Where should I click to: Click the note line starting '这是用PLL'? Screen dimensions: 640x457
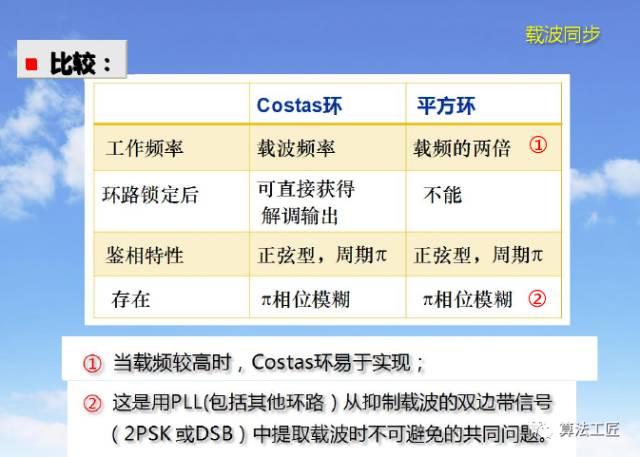[x=333, y=403]
